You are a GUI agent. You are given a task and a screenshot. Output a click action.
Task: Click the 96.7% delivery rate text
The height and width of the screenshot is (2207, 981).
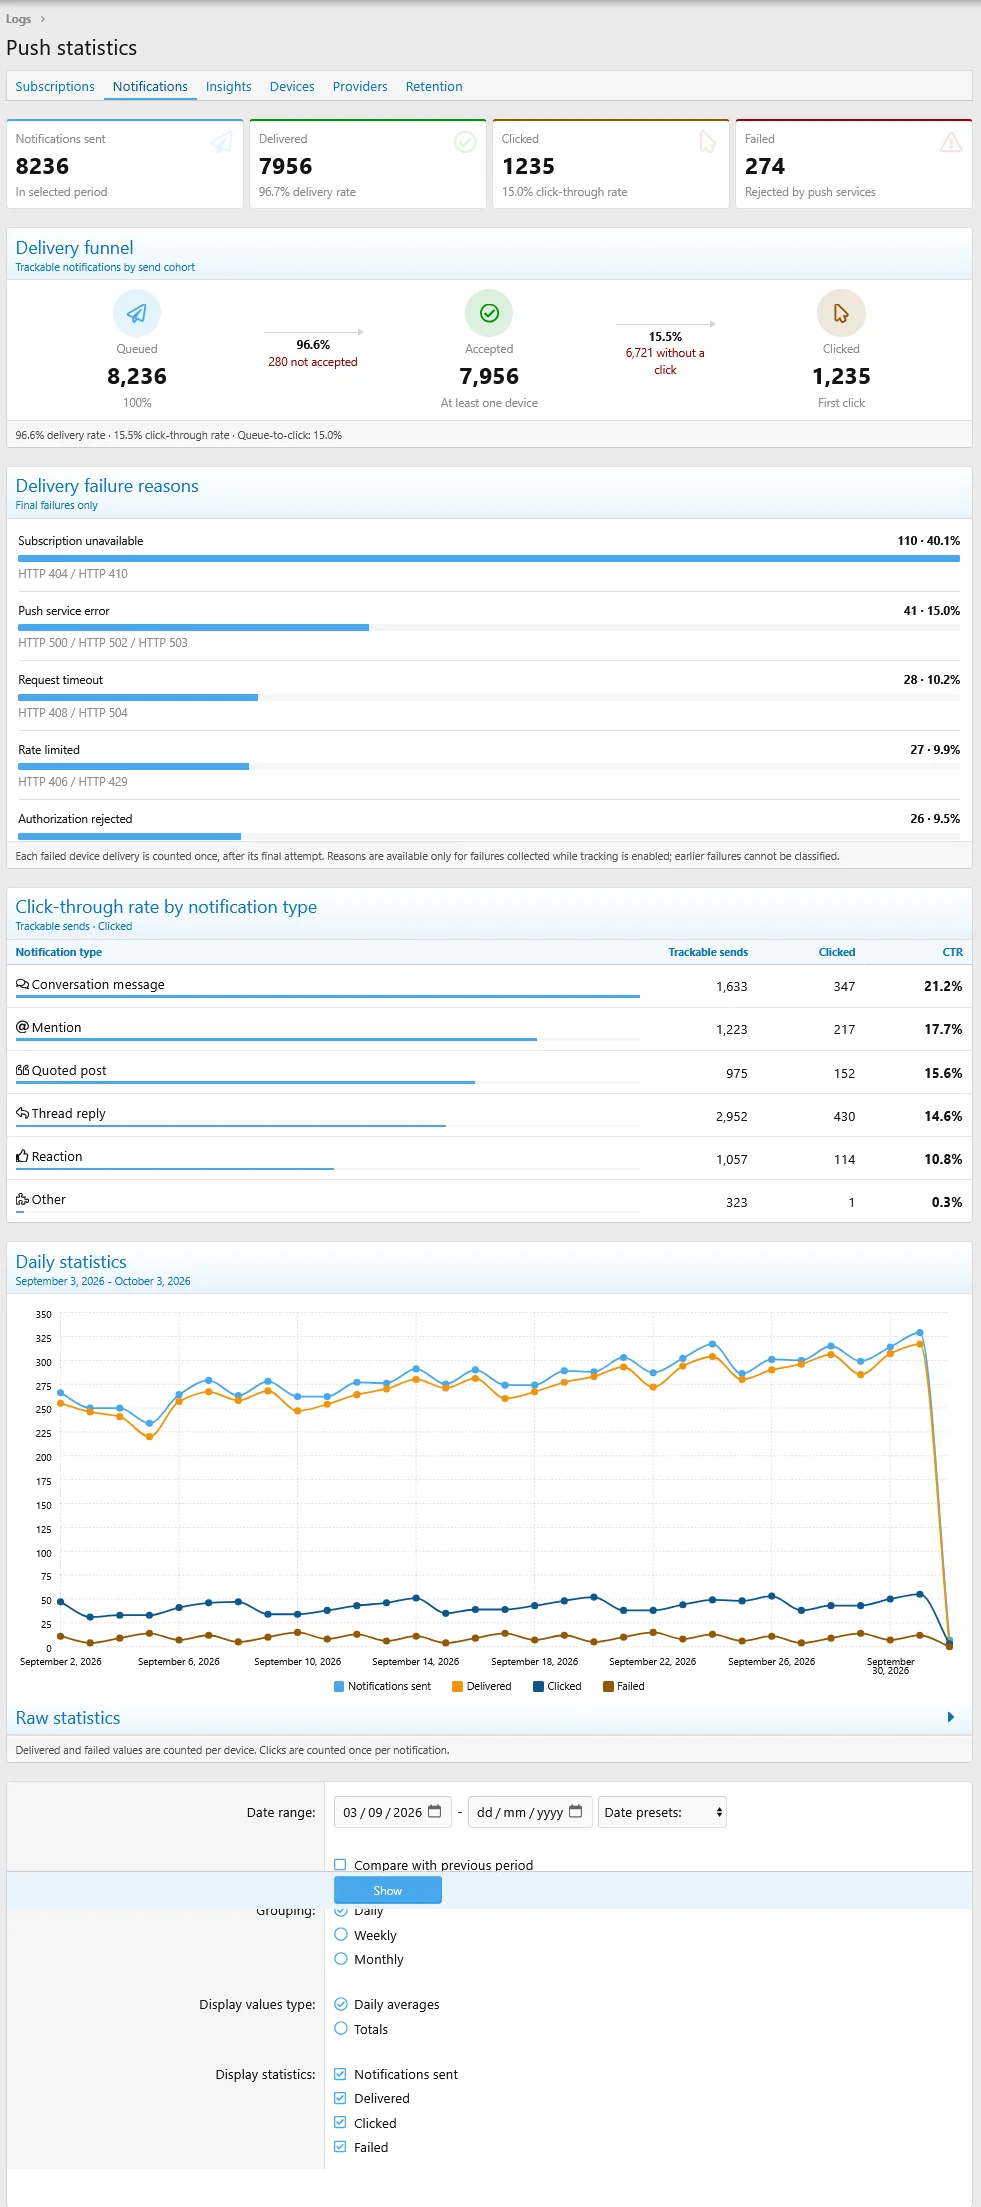[x=307, y=192]
